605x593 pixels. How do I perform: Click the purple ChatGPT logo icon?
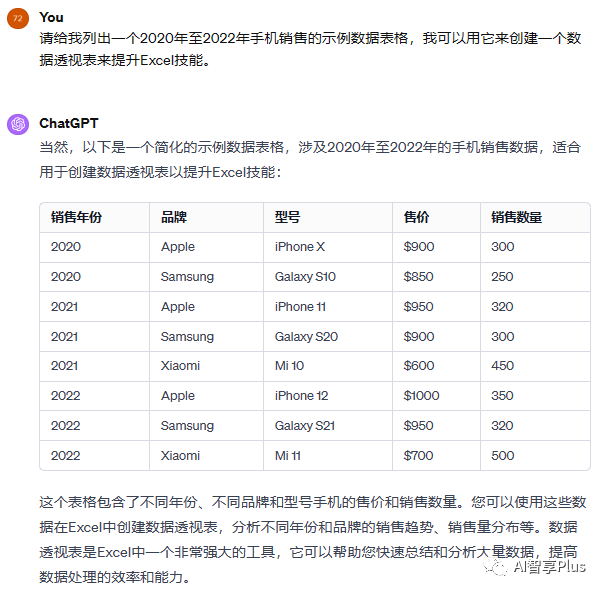[18, 124]
